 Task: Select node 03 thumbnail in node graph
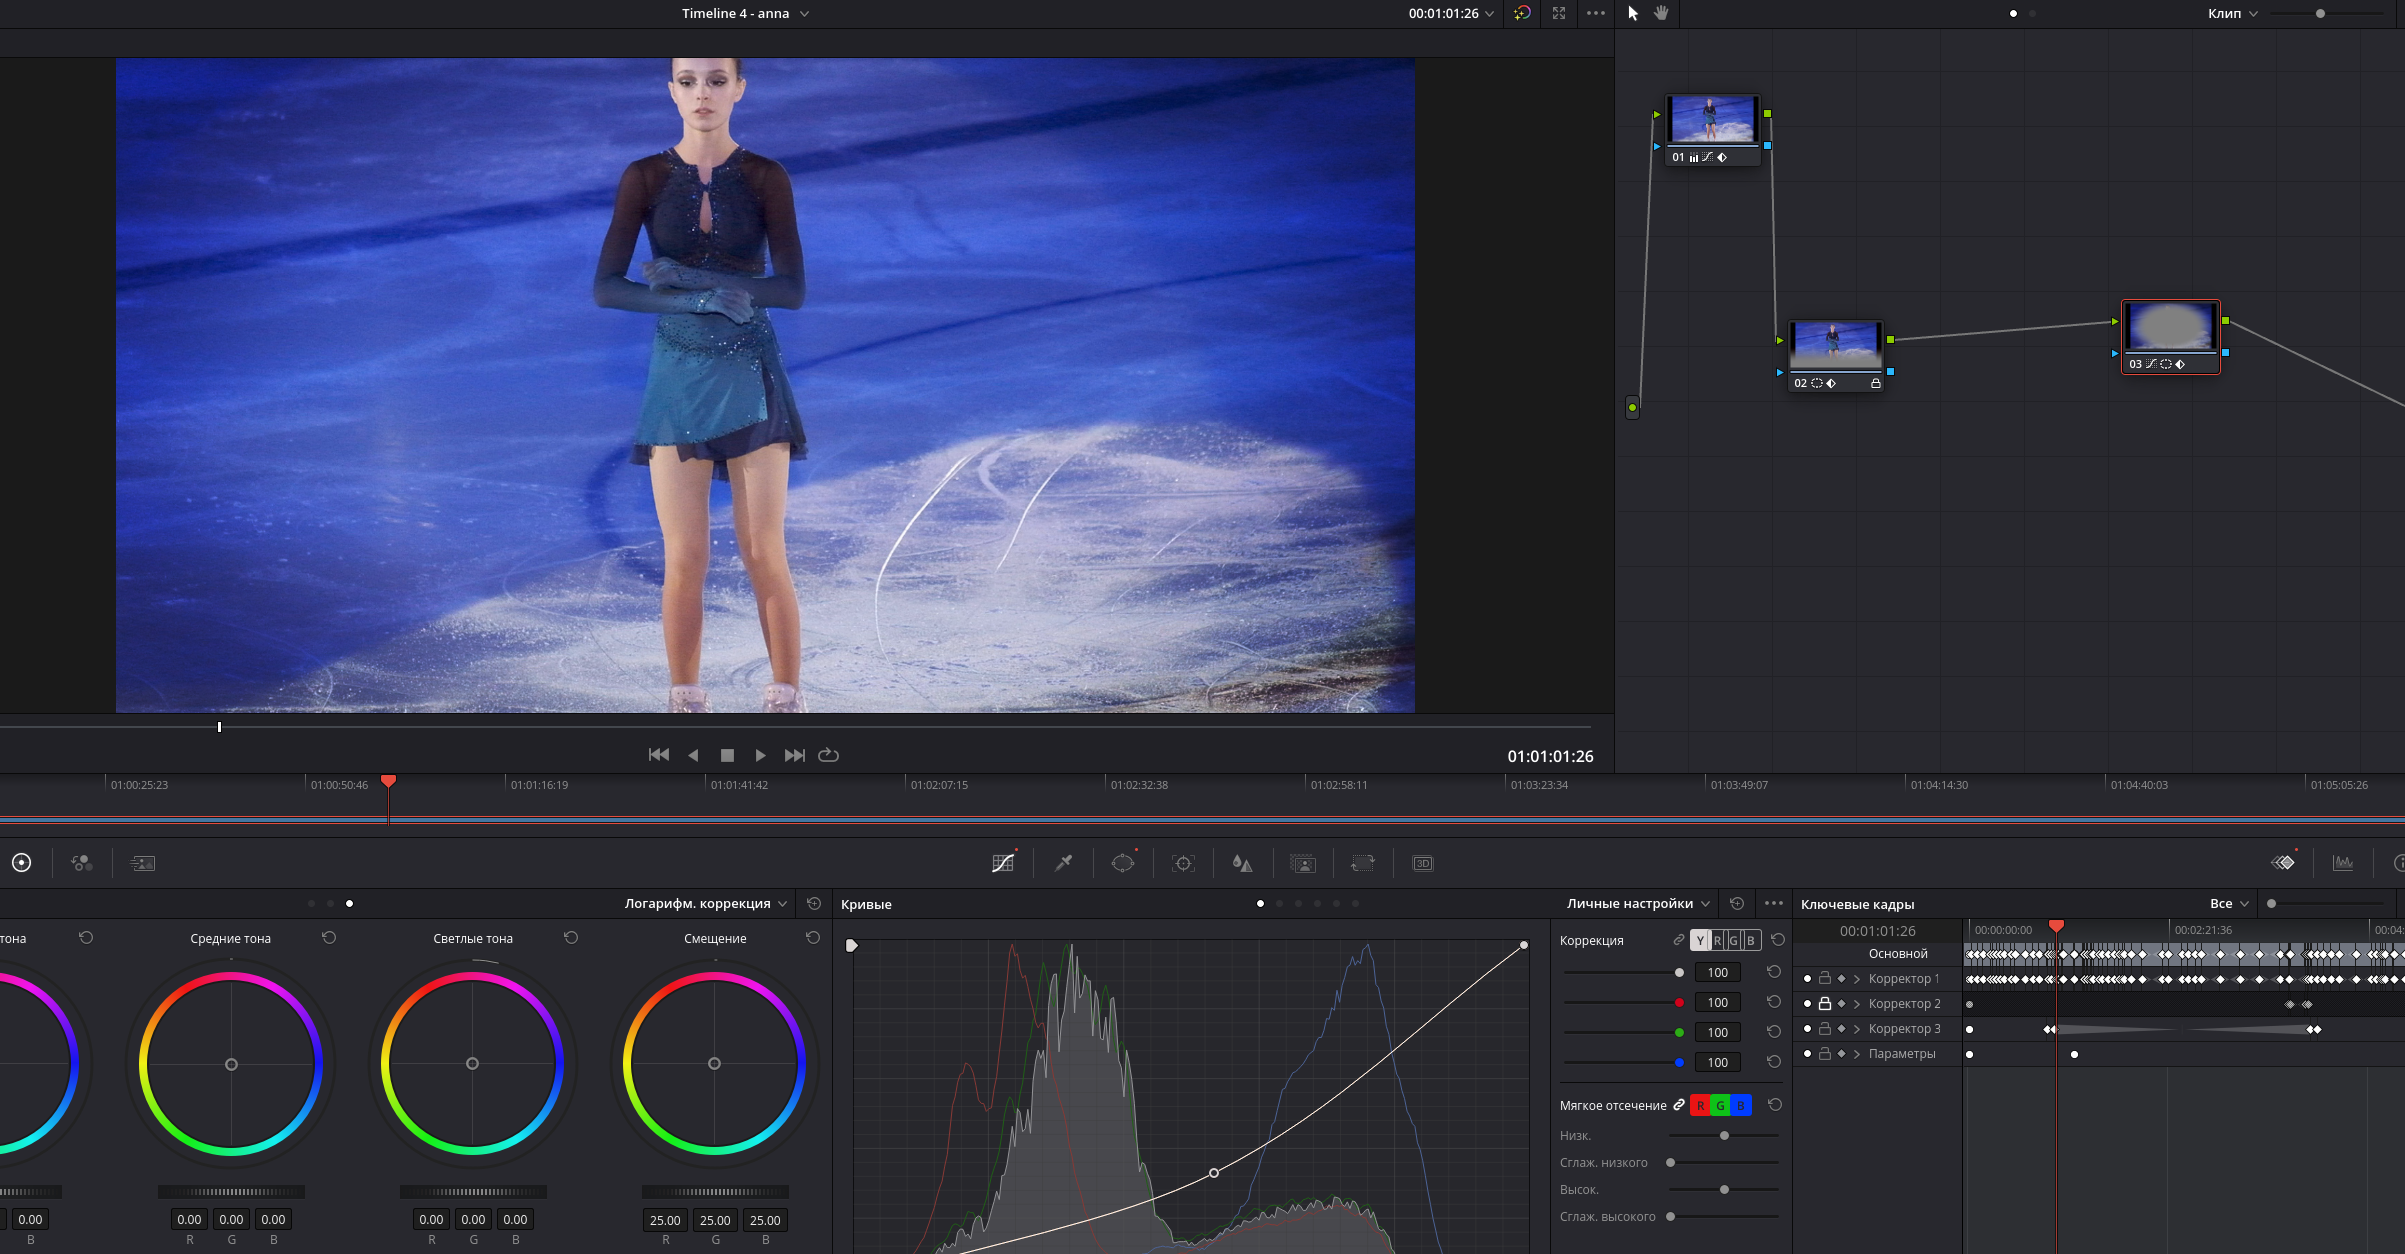click(2170, 328)
